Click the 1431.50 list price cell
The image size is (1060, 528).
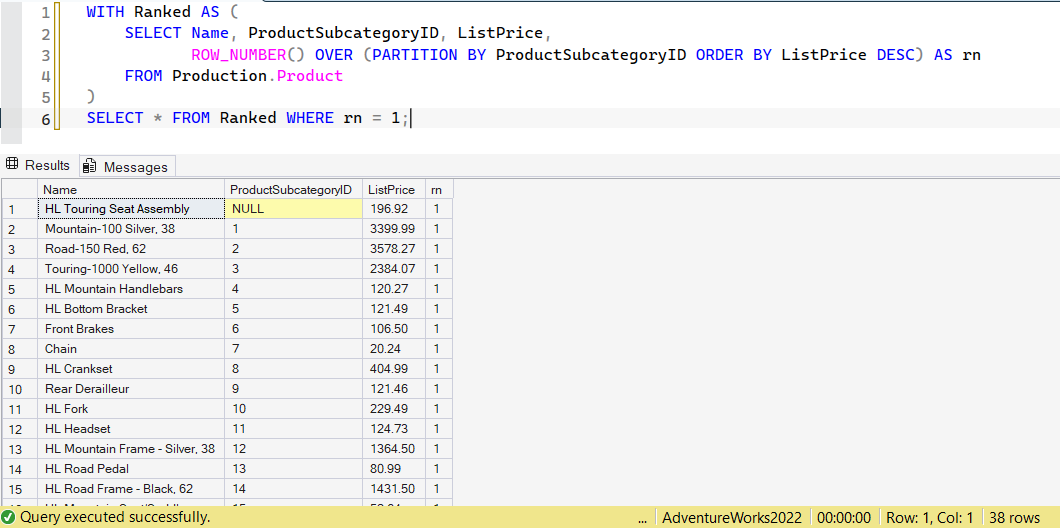(393, 488)
